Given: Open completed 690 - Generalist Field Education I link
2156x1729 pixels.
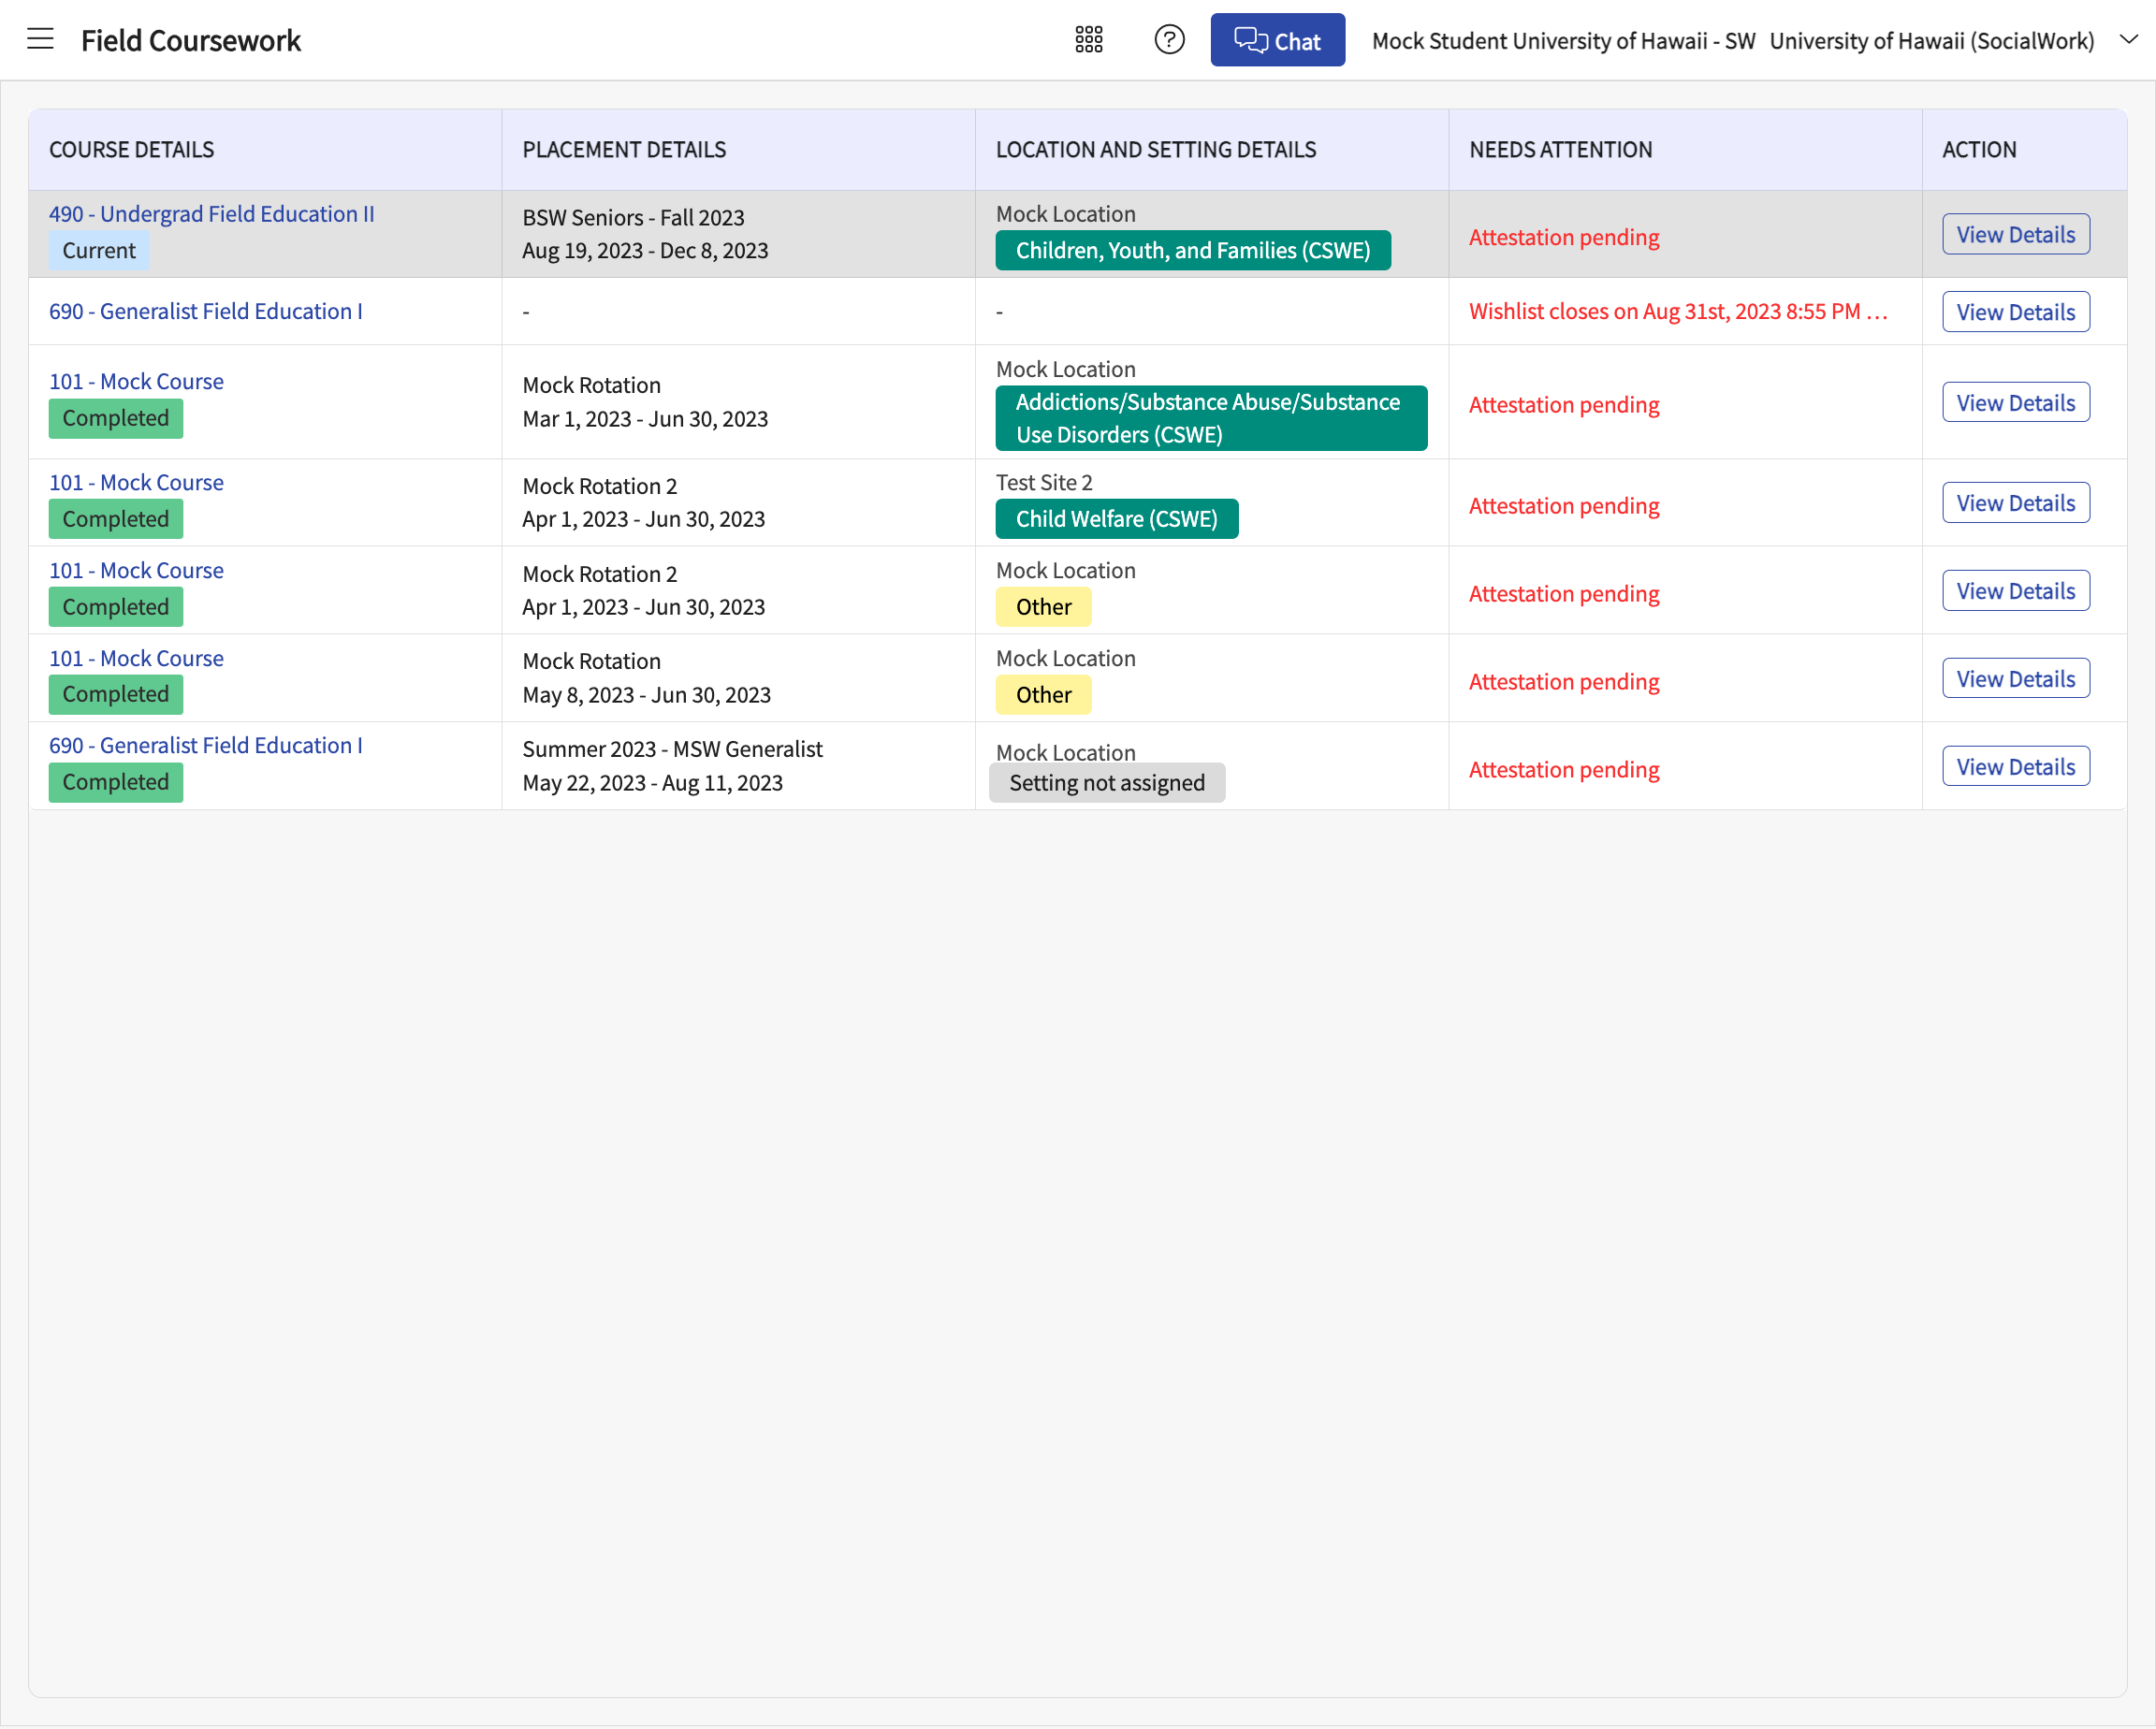Looking at the screenshot, I should 206,745.
